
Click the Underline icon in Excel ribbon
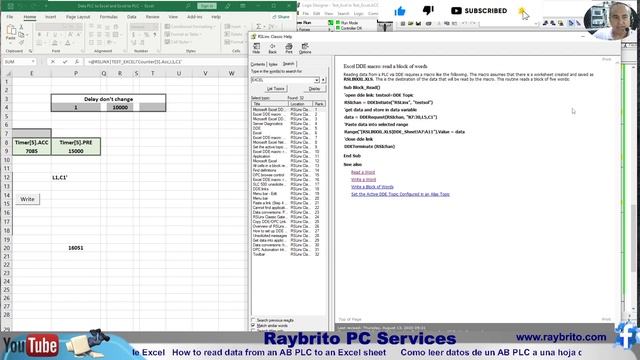tap(55, 35)
